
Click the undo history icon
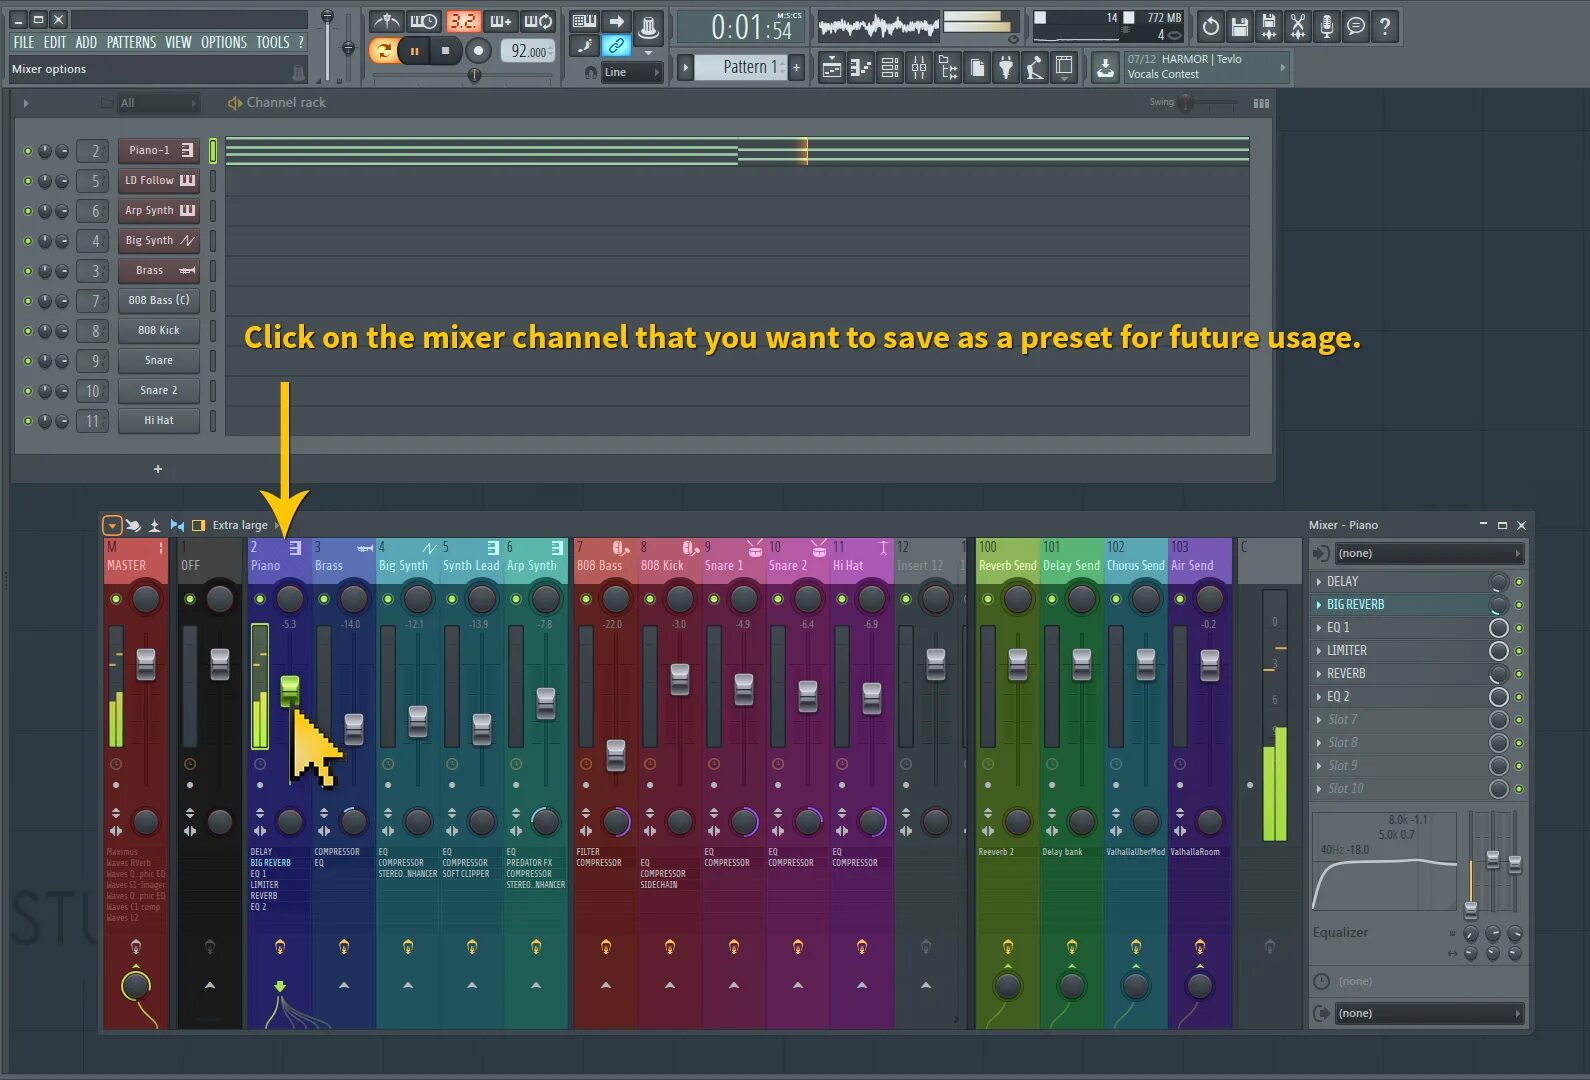(x=1210, y=27)
